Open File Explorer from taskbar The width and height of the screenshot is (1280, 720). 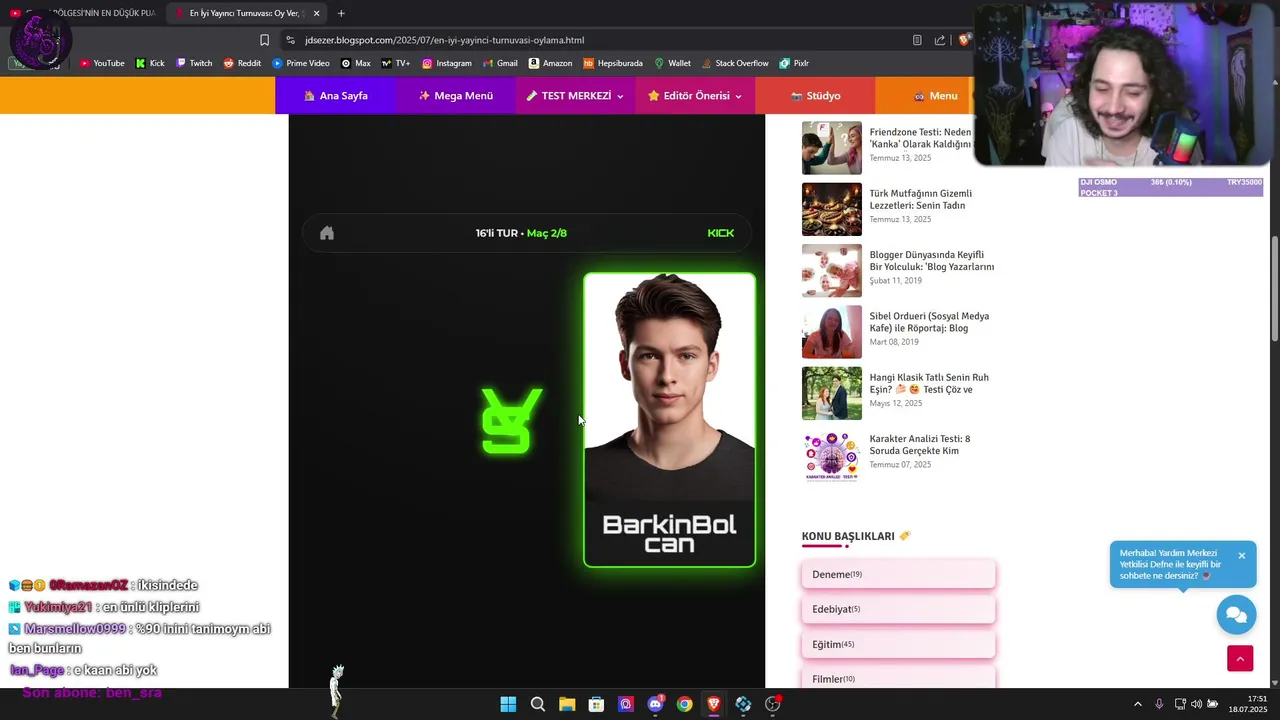point(567,704)
